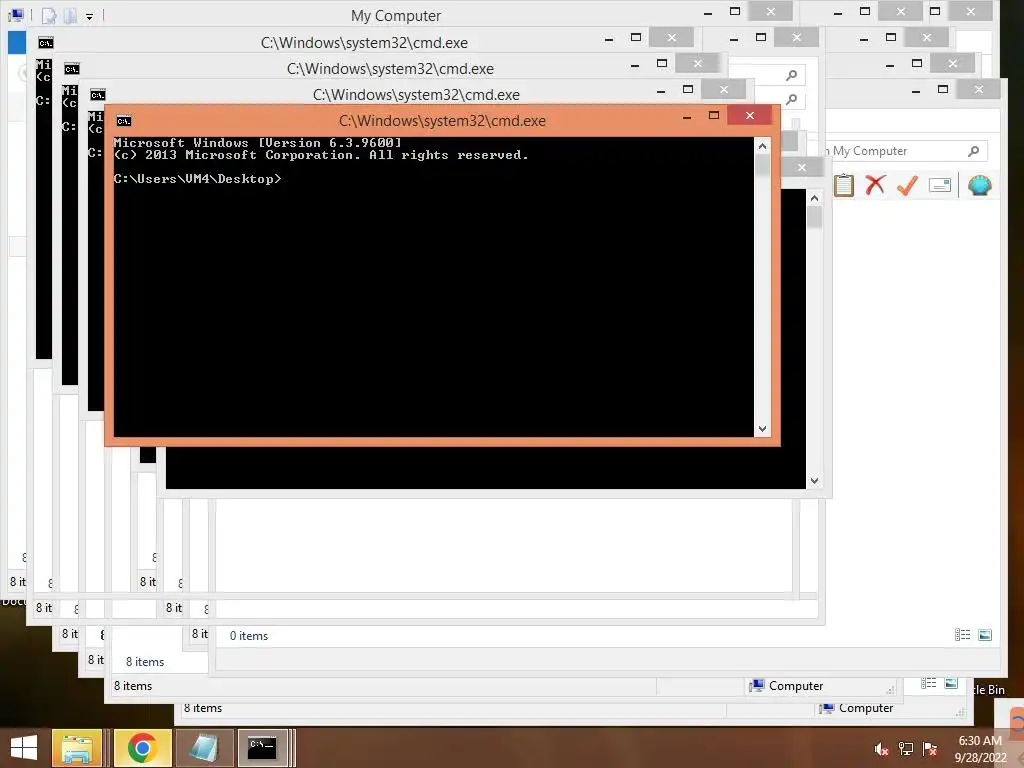Image resolution: width=1024 pixels, height=768 pixels.
Task: Open Action Center flag in the system tray
Action: tap(930, 749)
